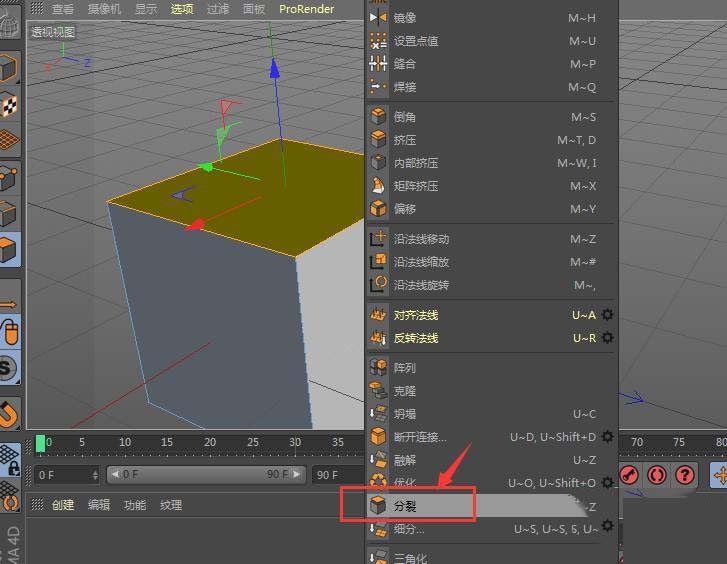Choose 镜像 (Mirror) from the context menu
The image size is (727, 564).
[491, 18]
